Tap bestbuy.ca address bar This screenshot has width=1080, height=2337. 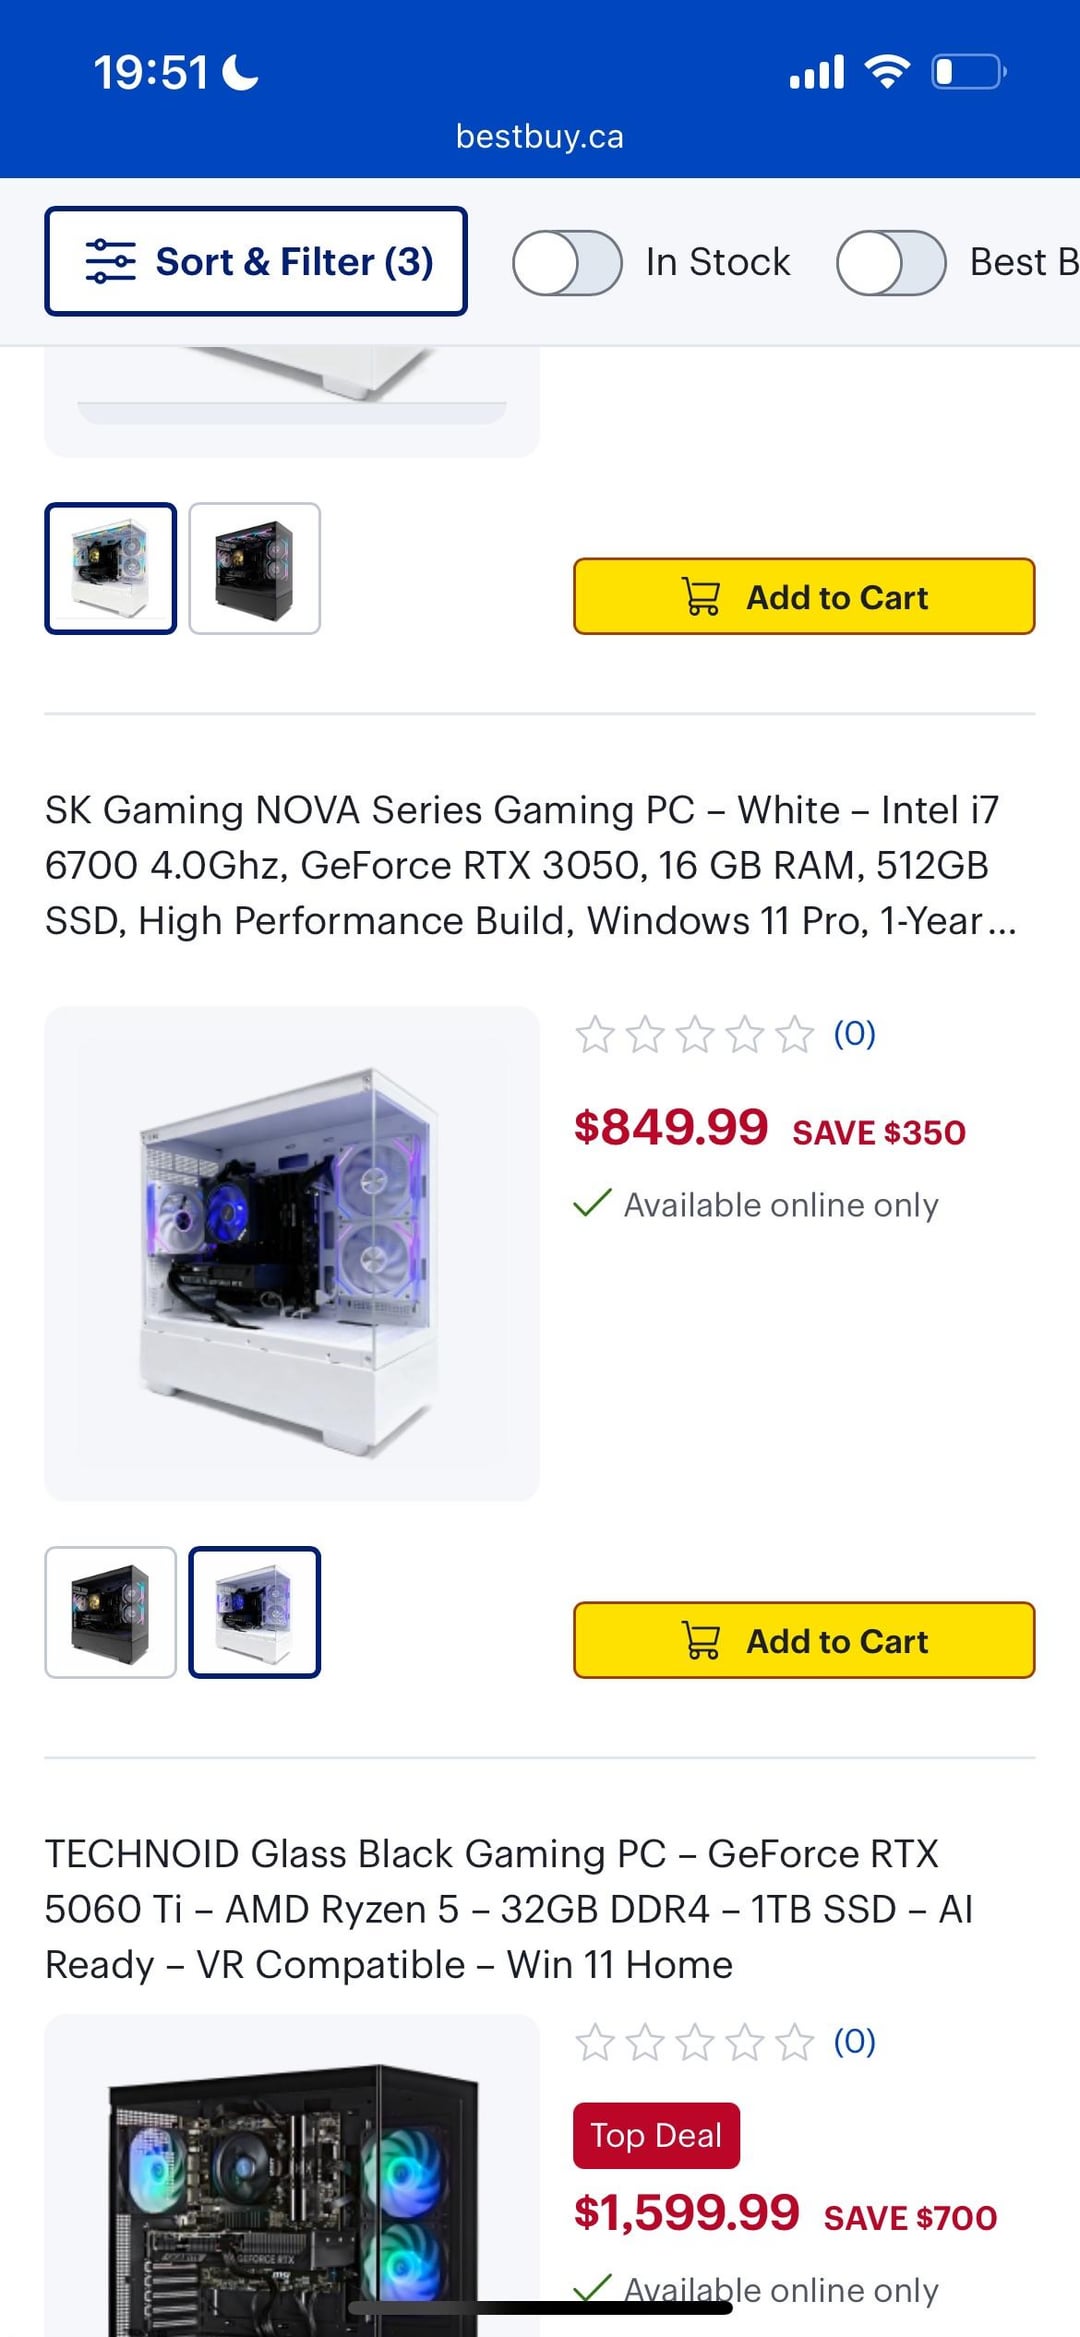coord(540,136)
